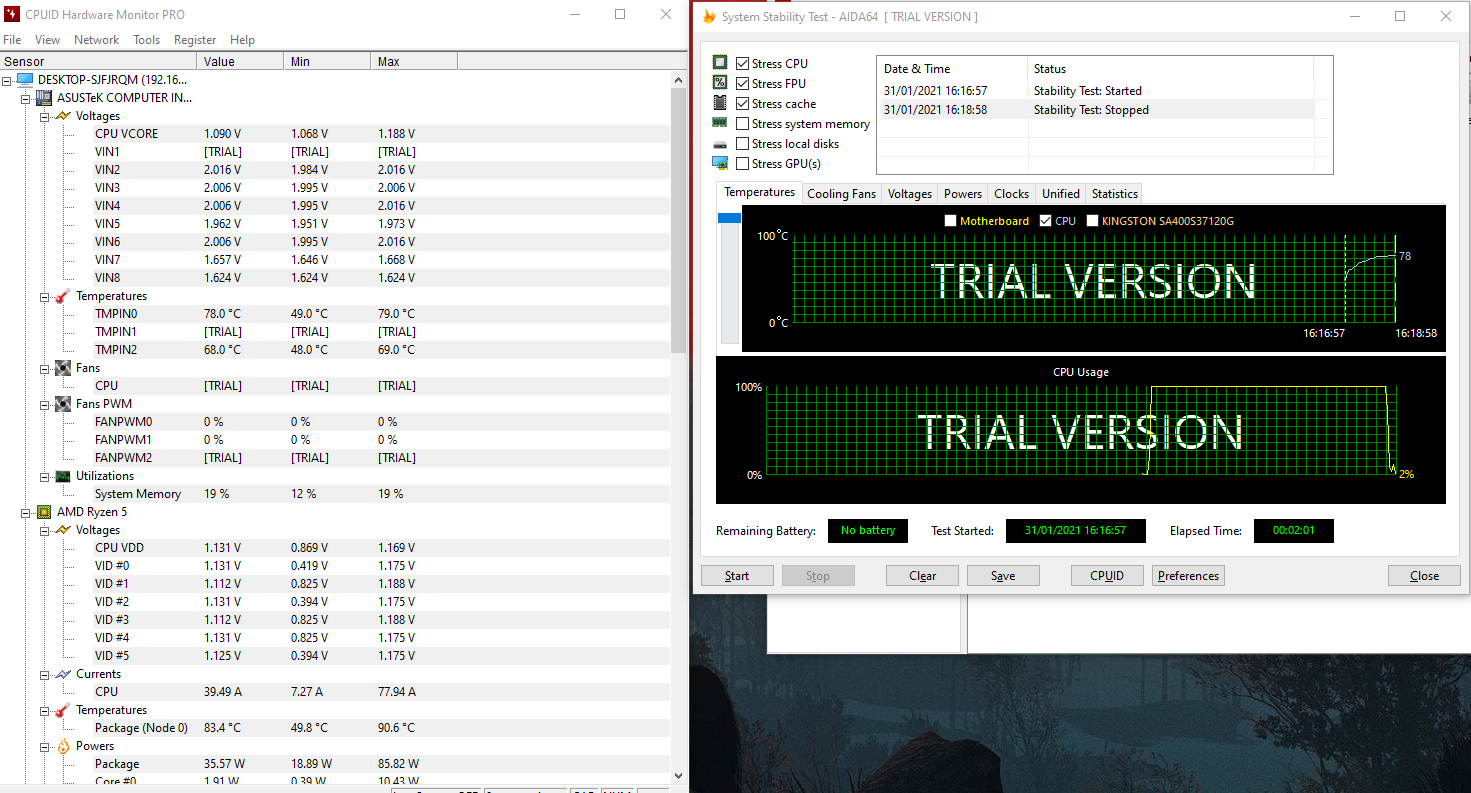
Task: Collapse the Utilizations branch
Action: point(45,476)
